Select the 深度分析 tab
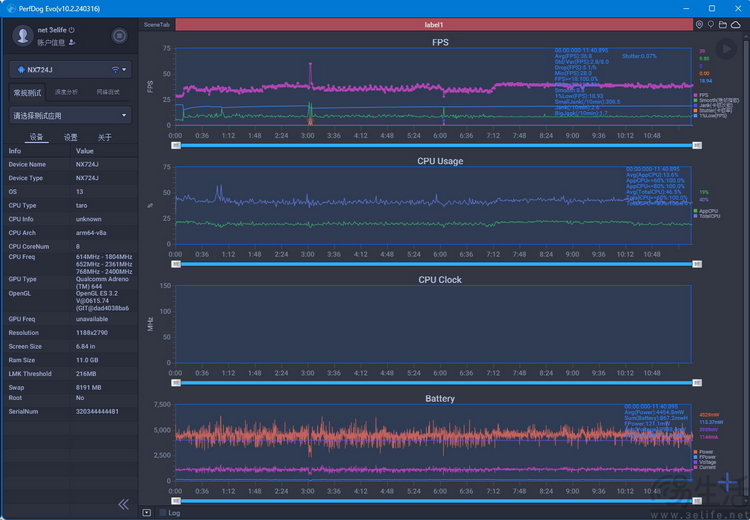Screen dimensions: 750x520 click(66, 92)
